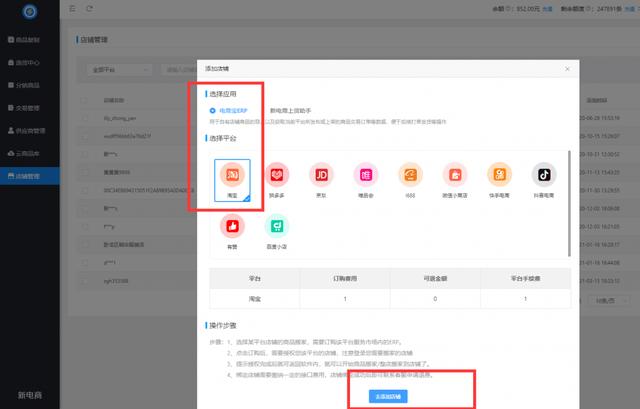Select the 电商宝ERP radio option

click(229, 111)
